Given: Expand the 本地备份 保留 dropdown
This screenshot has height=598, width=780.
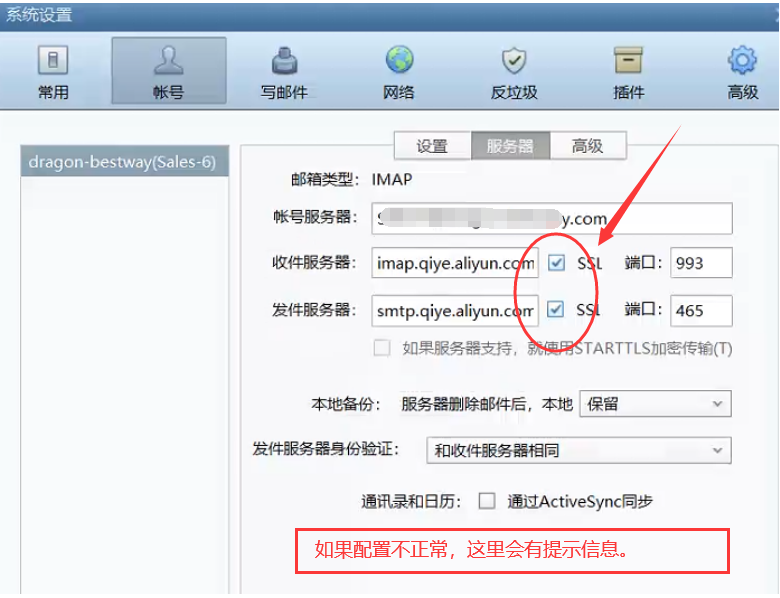Looking at the screenshot, I should pyautogui.click(x=655, y=404).
